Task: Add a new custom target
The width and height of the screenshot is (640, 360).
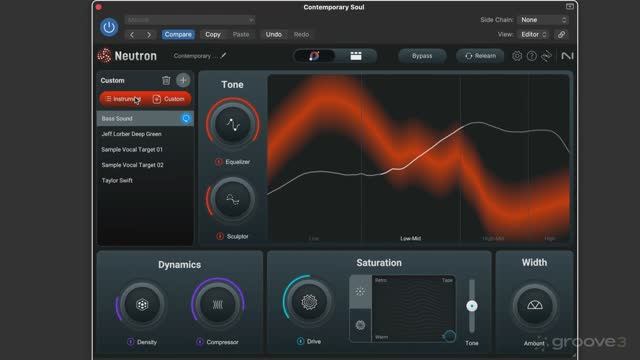Action: tap(183, 80)
